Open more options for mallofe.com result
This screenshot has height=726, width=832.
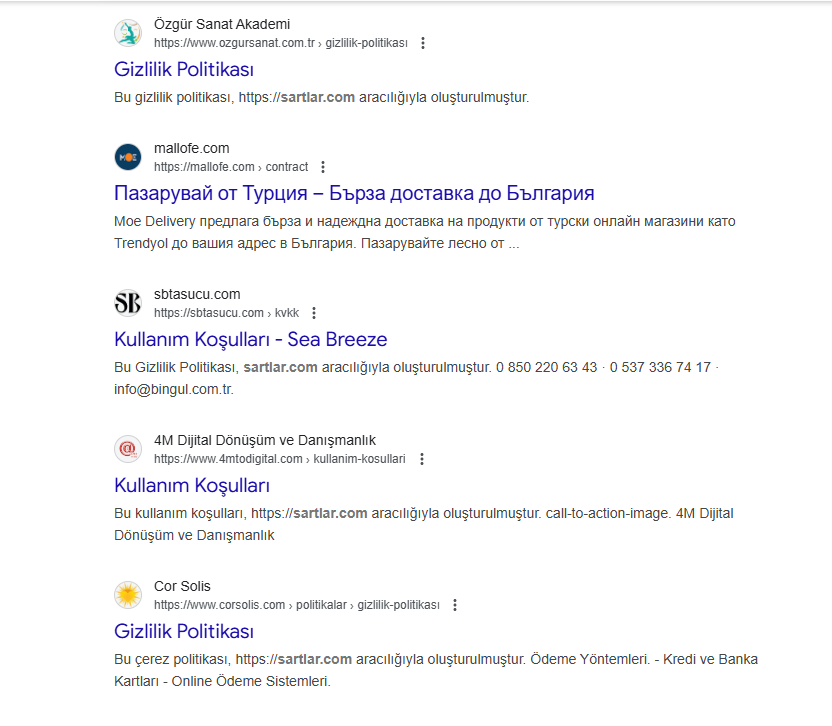(x=323, y=167)
